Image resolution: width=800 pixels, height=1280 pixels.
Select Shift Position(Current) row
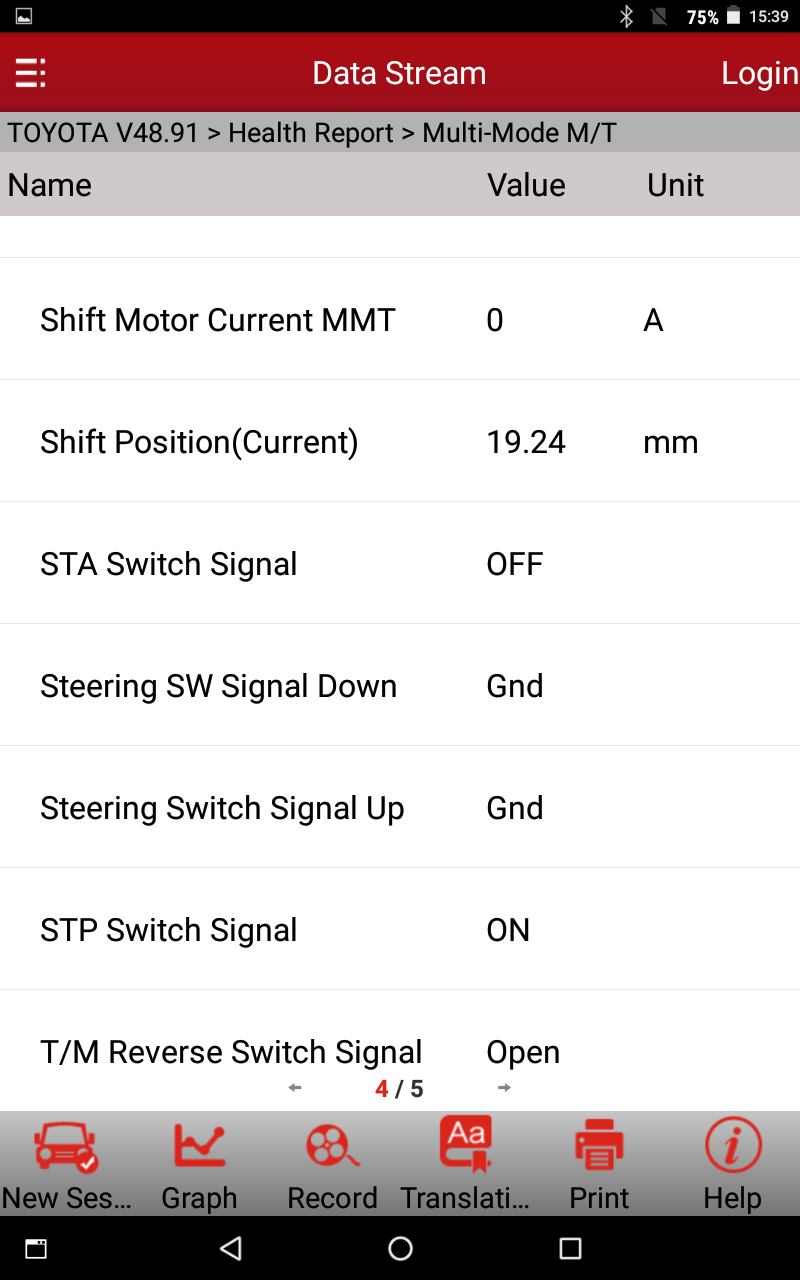(400, 441)
